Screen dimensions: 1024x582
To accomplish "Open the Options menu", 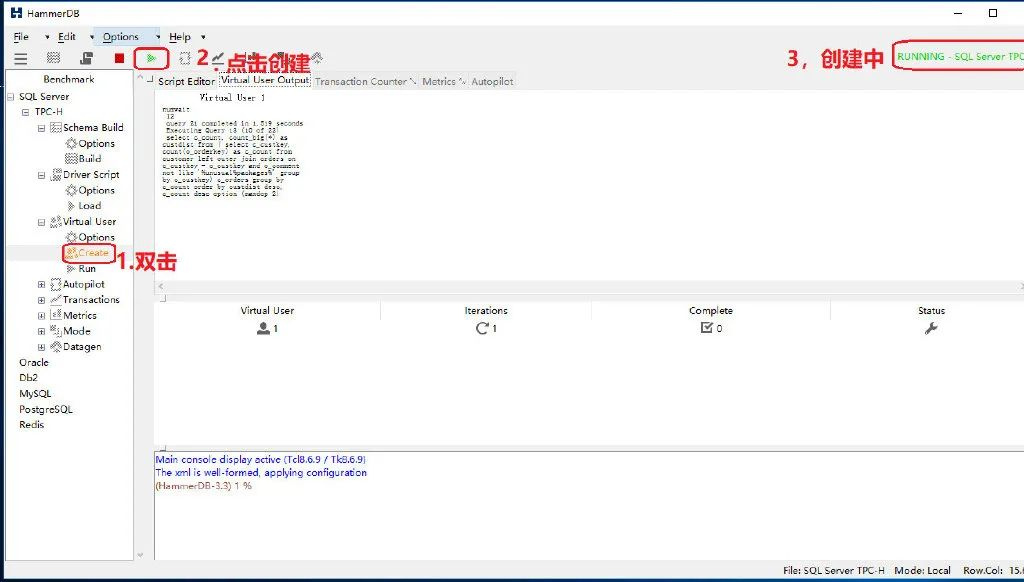I will point(121,37).
